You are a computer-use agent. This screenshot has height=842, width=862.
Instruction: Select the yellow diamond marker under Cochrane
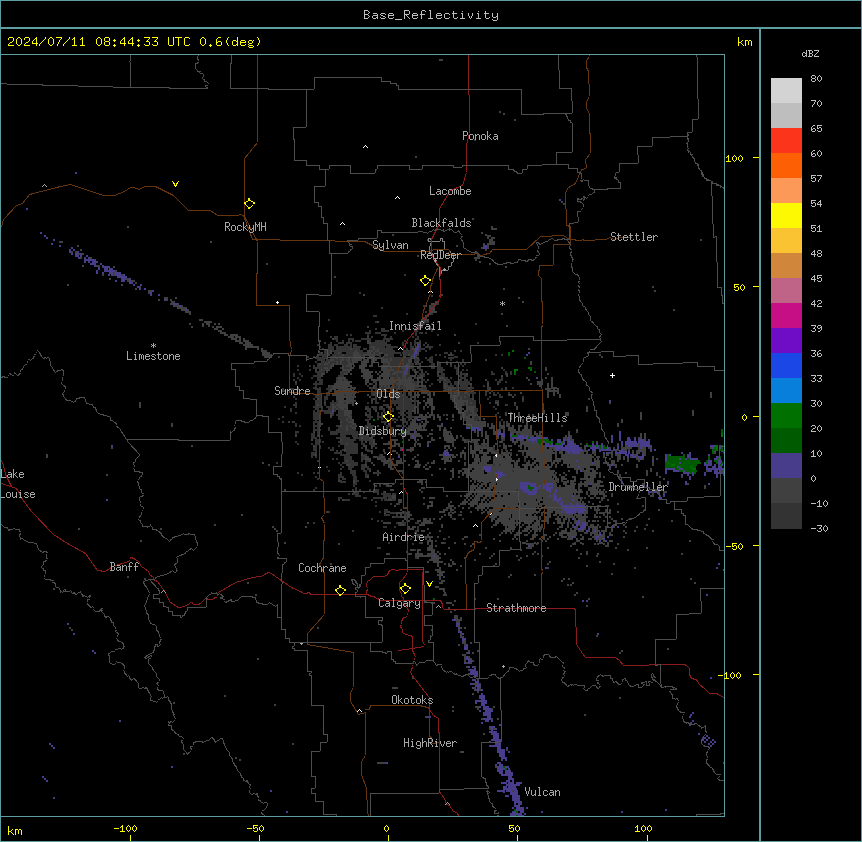pos(340,590)
